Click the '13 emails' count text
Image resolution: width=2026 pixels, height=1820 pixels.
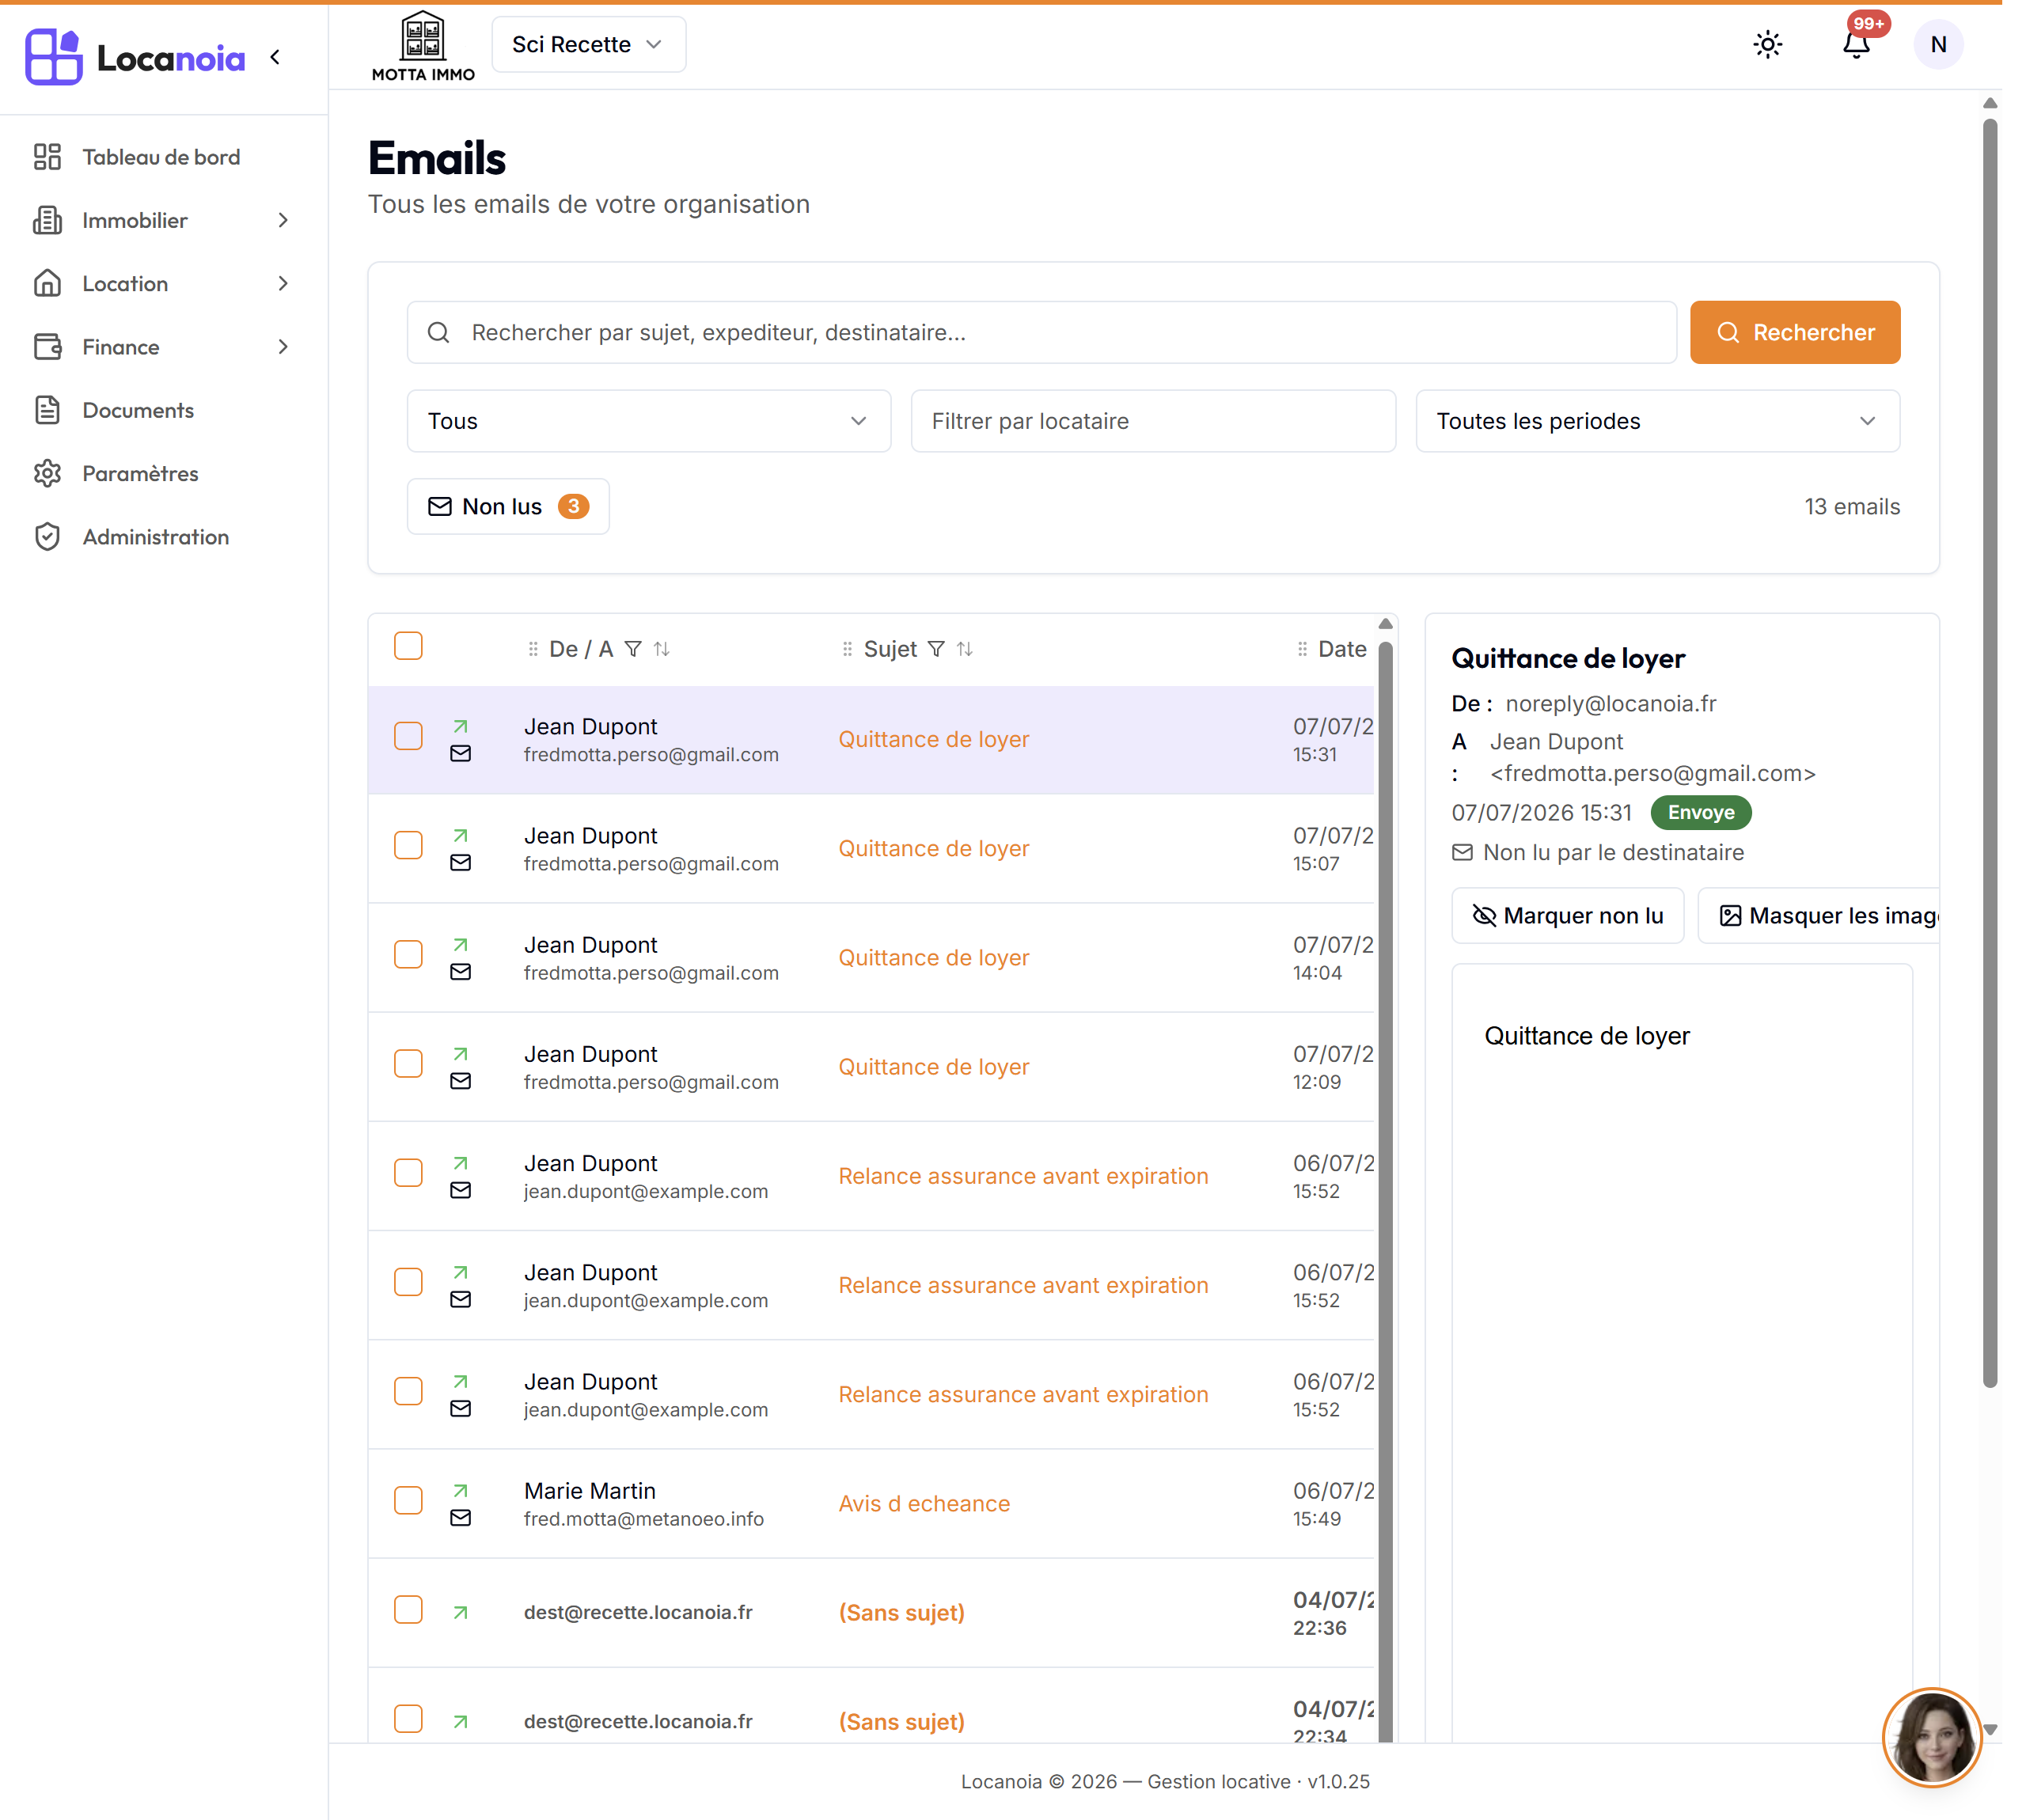pyautogui.click(x=1852, y=506)
